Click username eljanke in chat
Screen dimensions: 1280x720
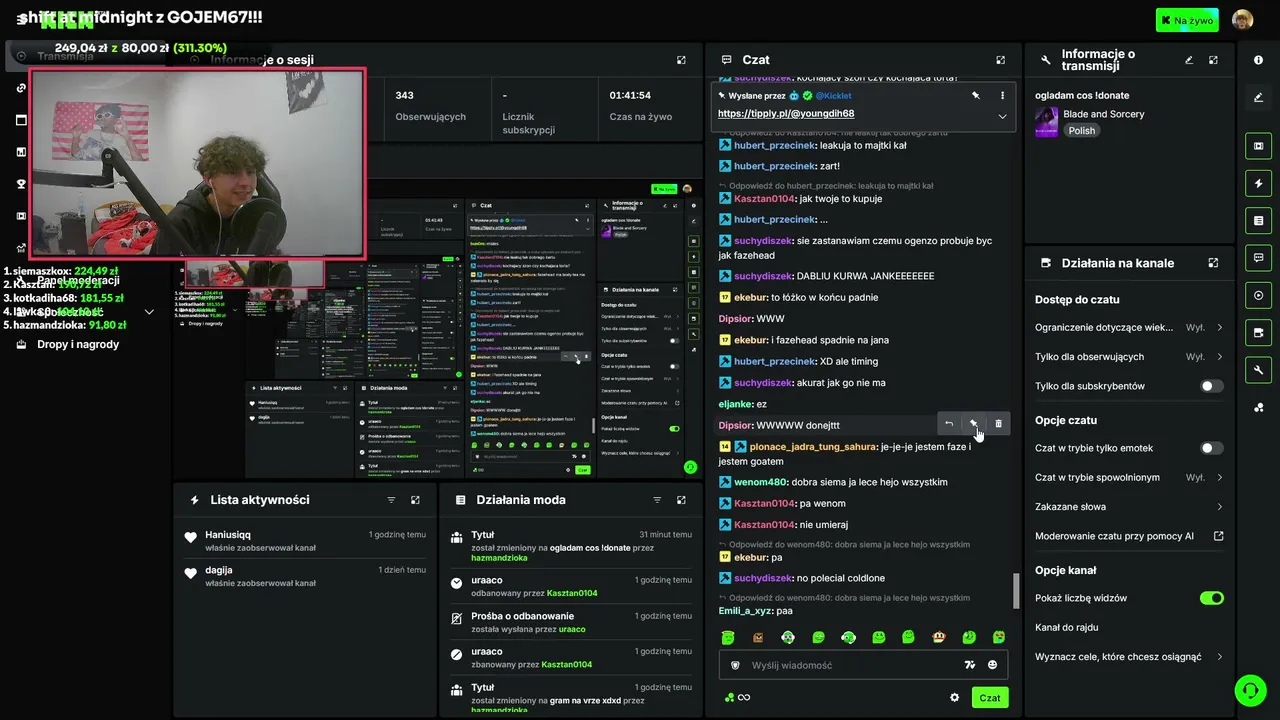(735, 404)
